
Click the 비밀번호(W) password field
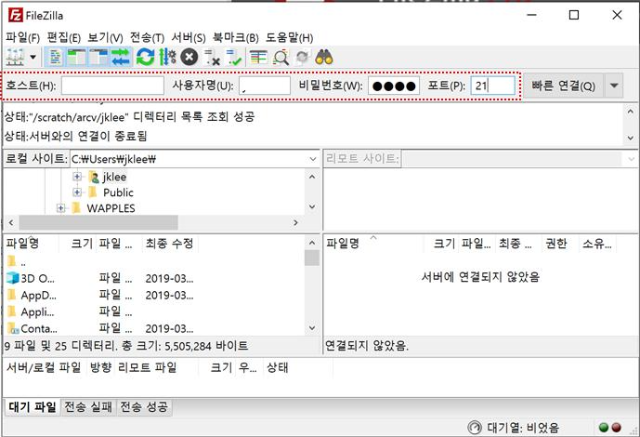(393, 86)
